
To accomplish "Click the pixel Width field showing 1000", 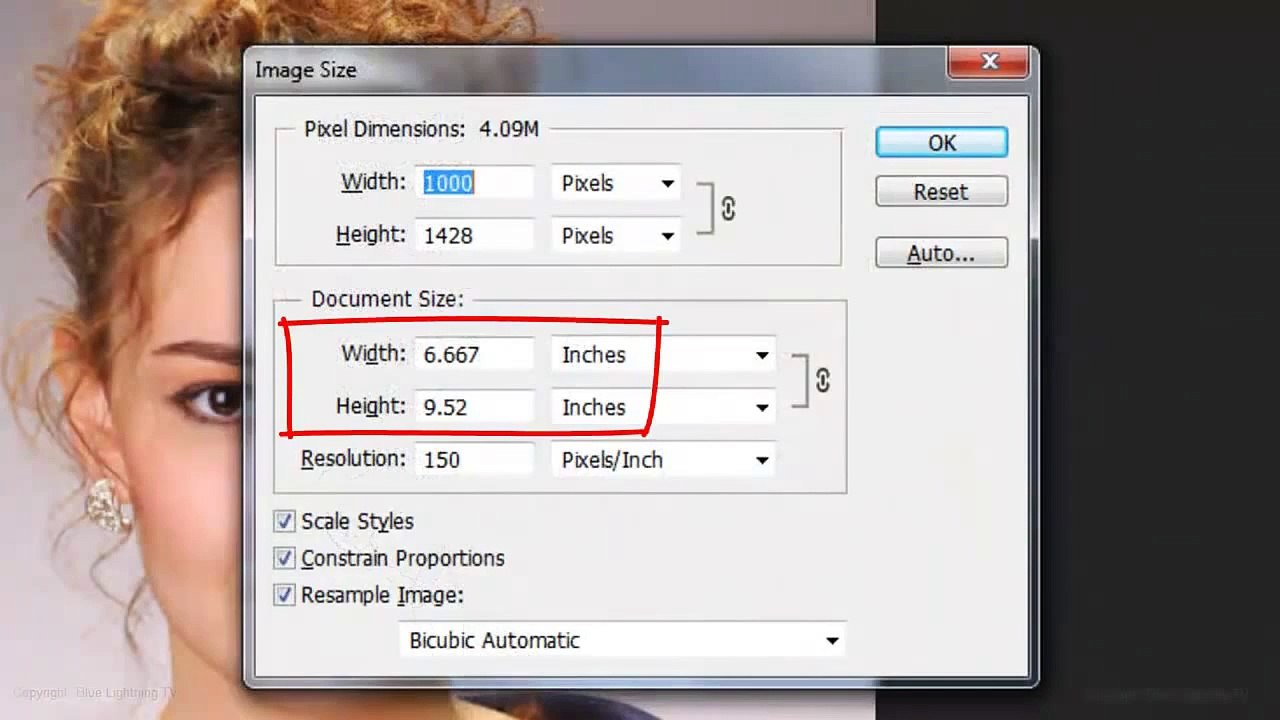I will click(x=475, y=183).
